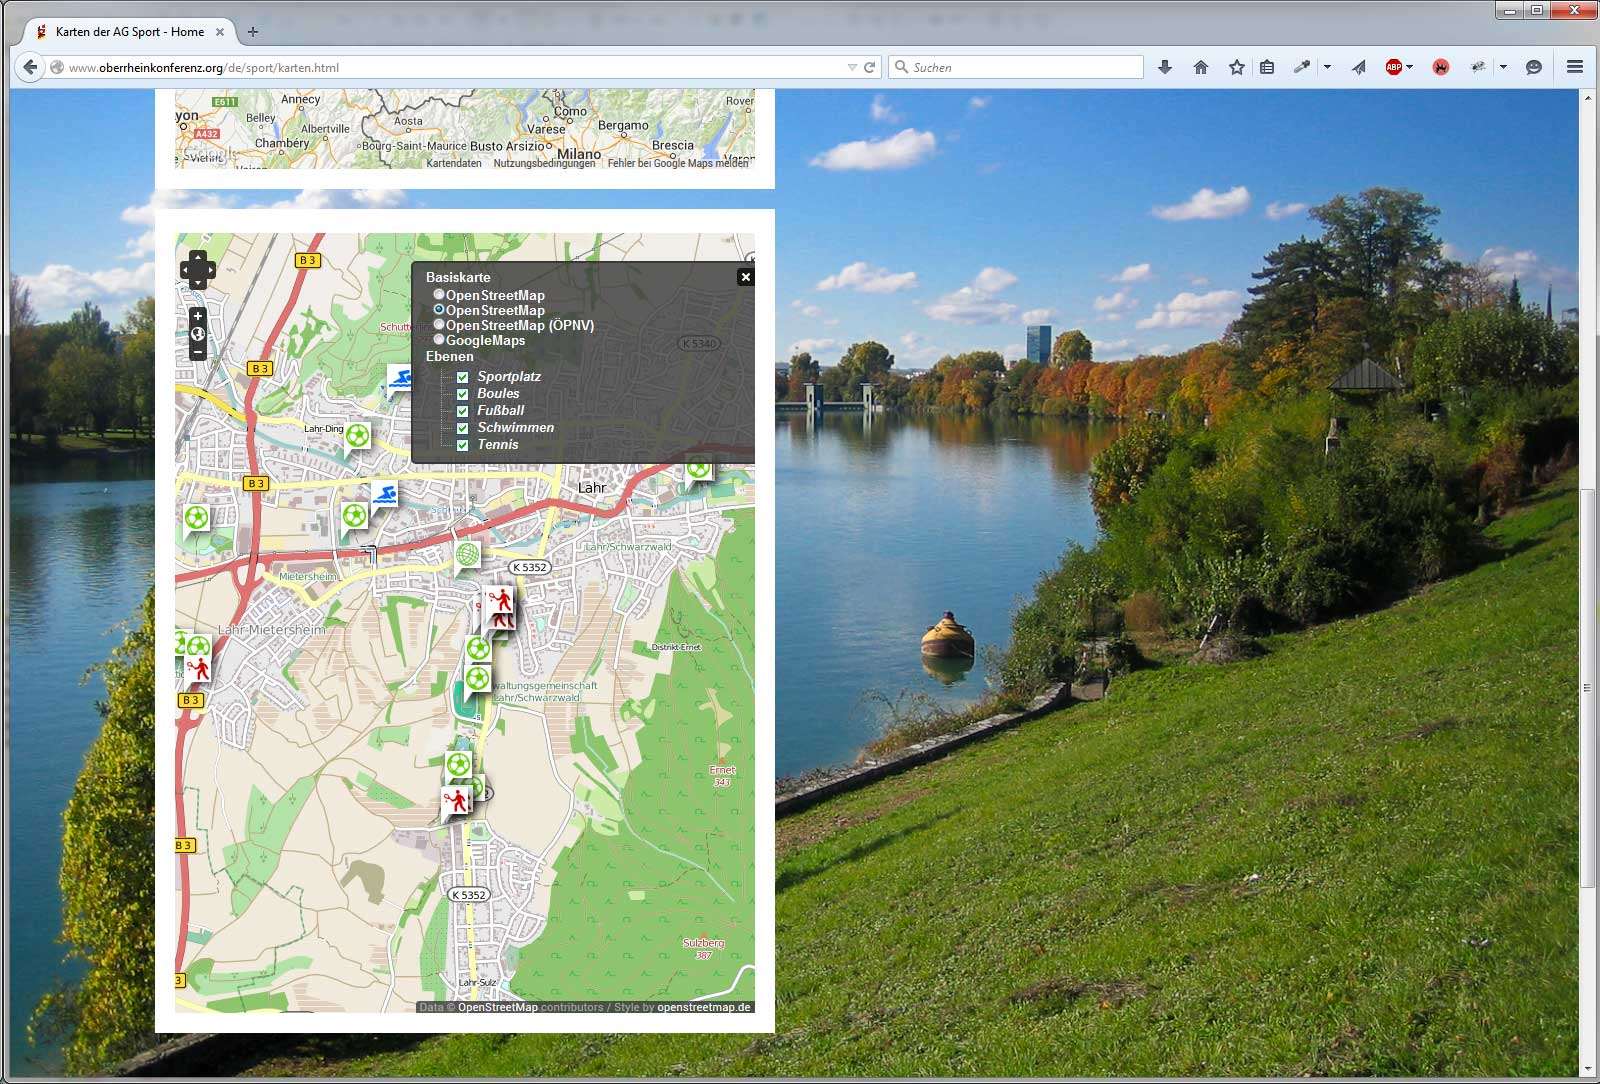Zoom in on the map
The image size is (1600, 1084).
click(198, 316)
